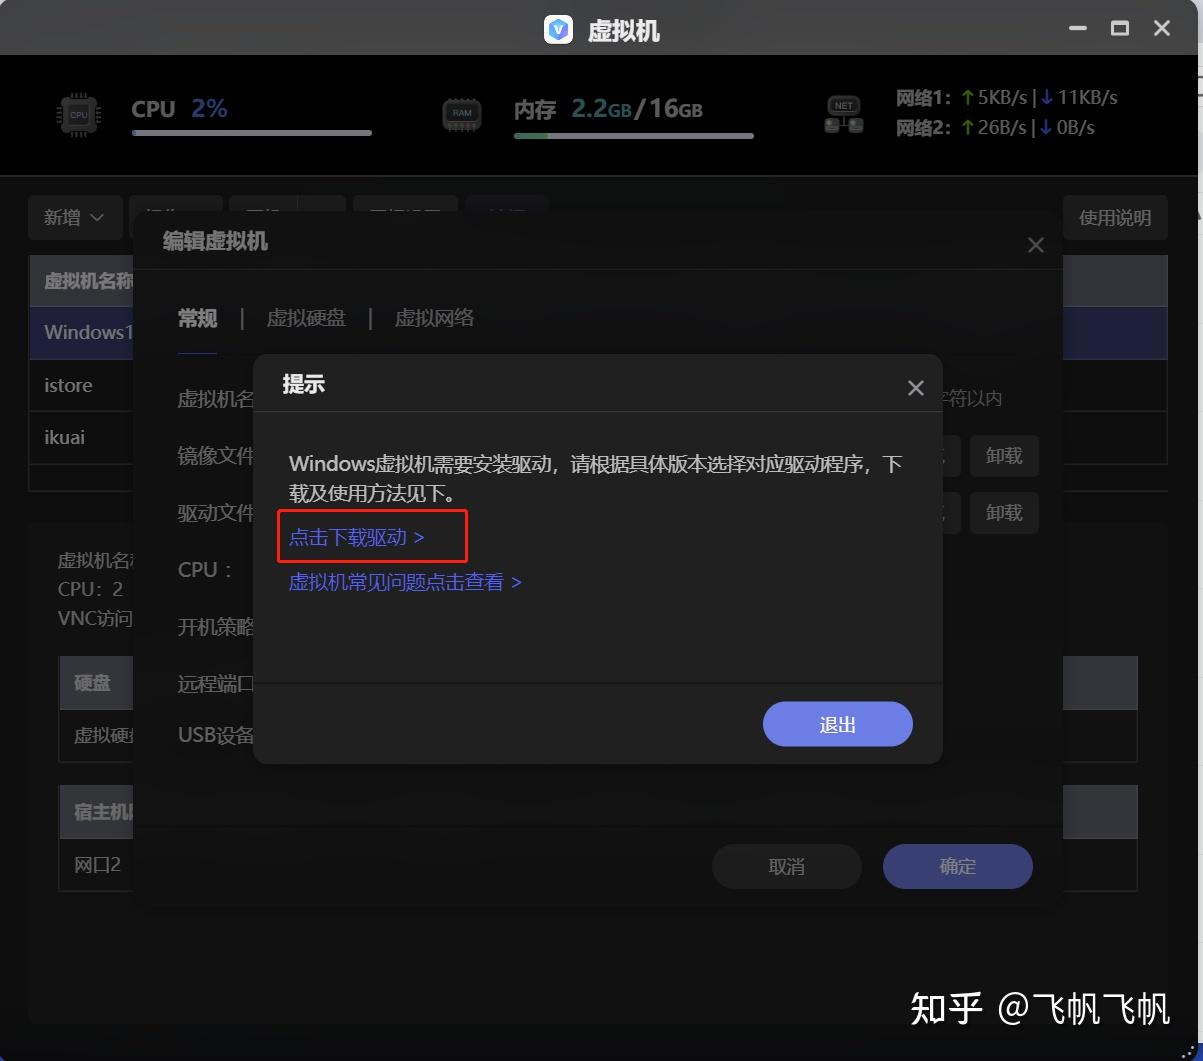The image size is (1203, 1061).
Task: Click the 退出 button in the prompt
Action: pos(837,723)
